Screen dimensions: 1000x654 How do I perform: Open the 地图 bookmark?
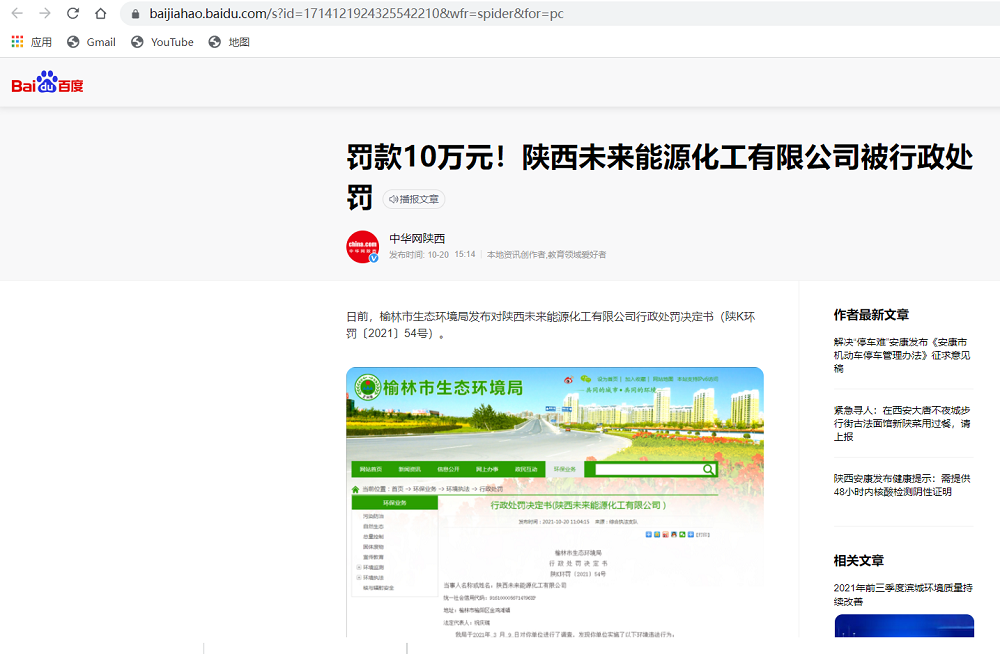229,42
